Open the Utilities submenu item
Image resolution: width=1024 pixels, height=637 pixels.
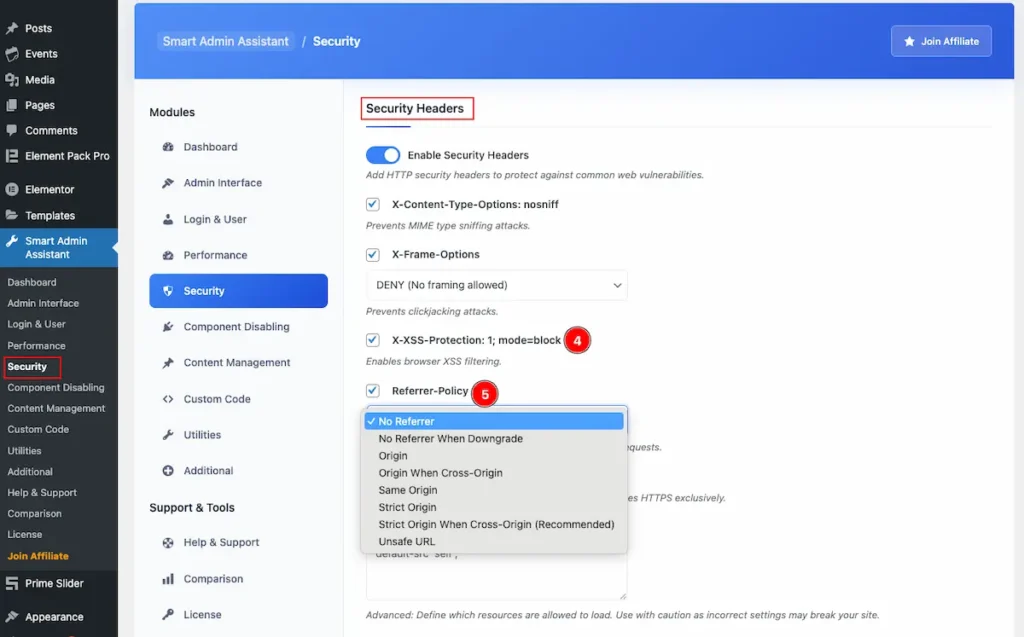point(24,451)
